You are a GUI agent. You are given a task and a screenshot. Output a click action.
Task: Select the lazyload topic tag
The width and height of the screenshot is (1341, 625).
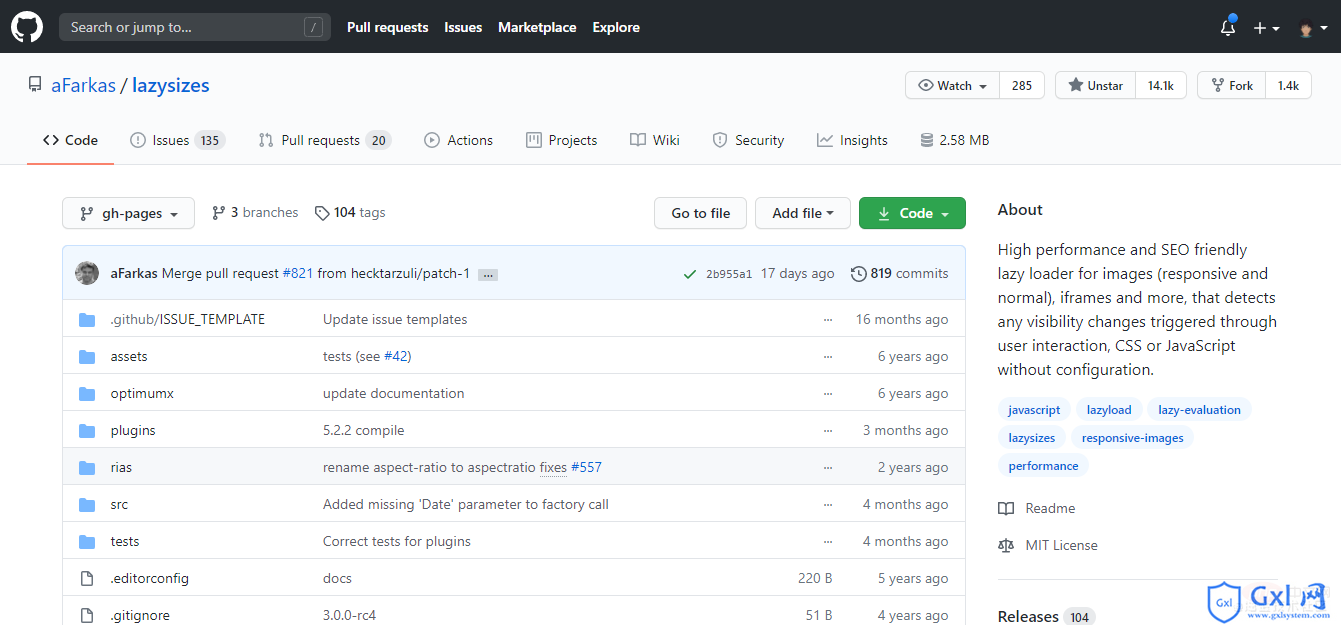click(x=1109, y=410)
